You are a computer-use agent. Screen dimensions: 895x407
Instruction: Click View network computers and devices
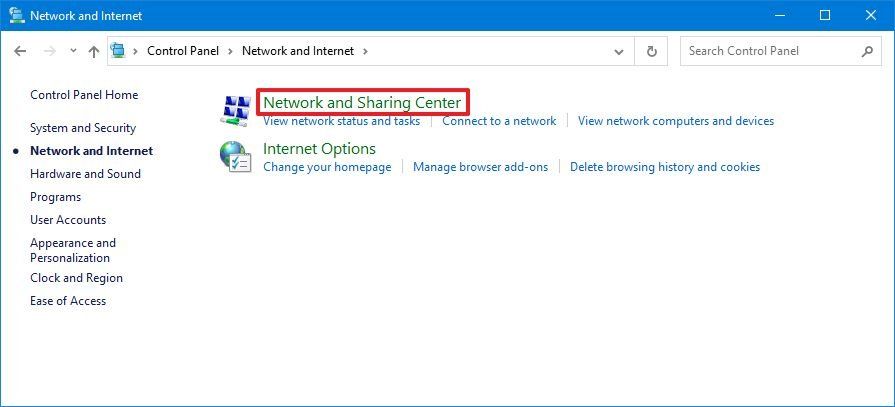coord(676,121)
